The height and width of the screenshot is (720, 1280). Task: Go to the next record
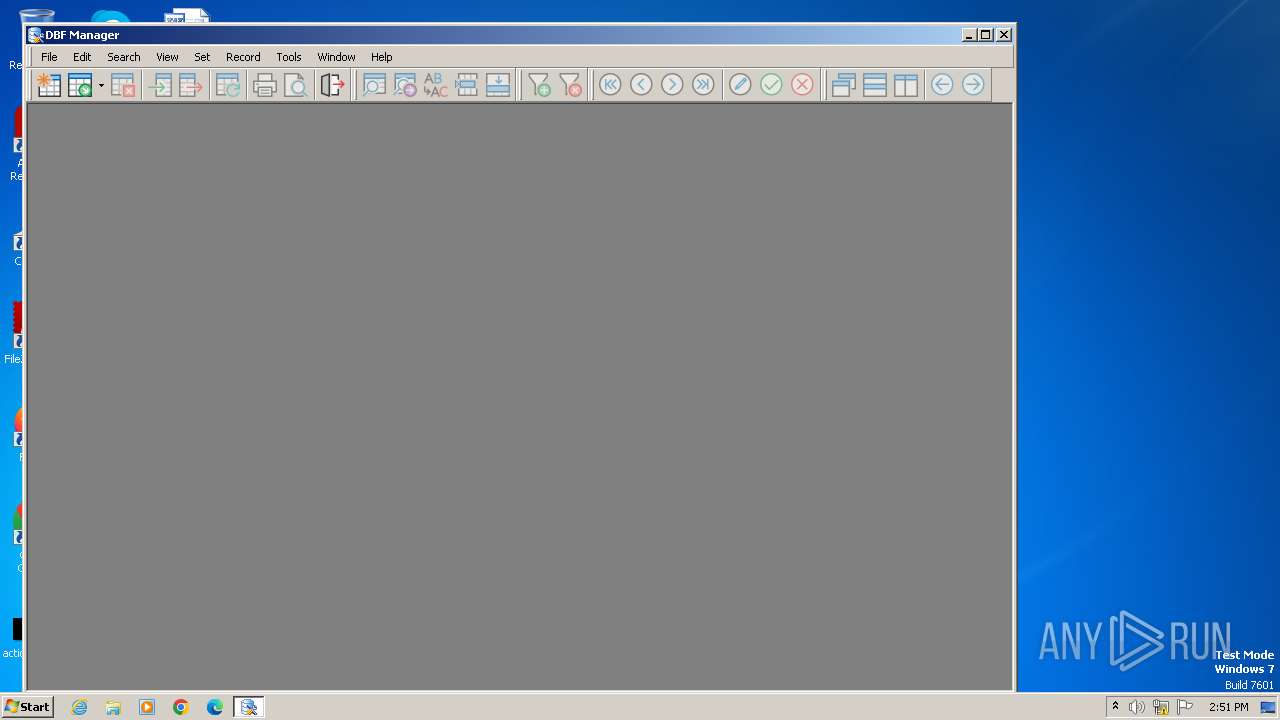coord(672,85)
